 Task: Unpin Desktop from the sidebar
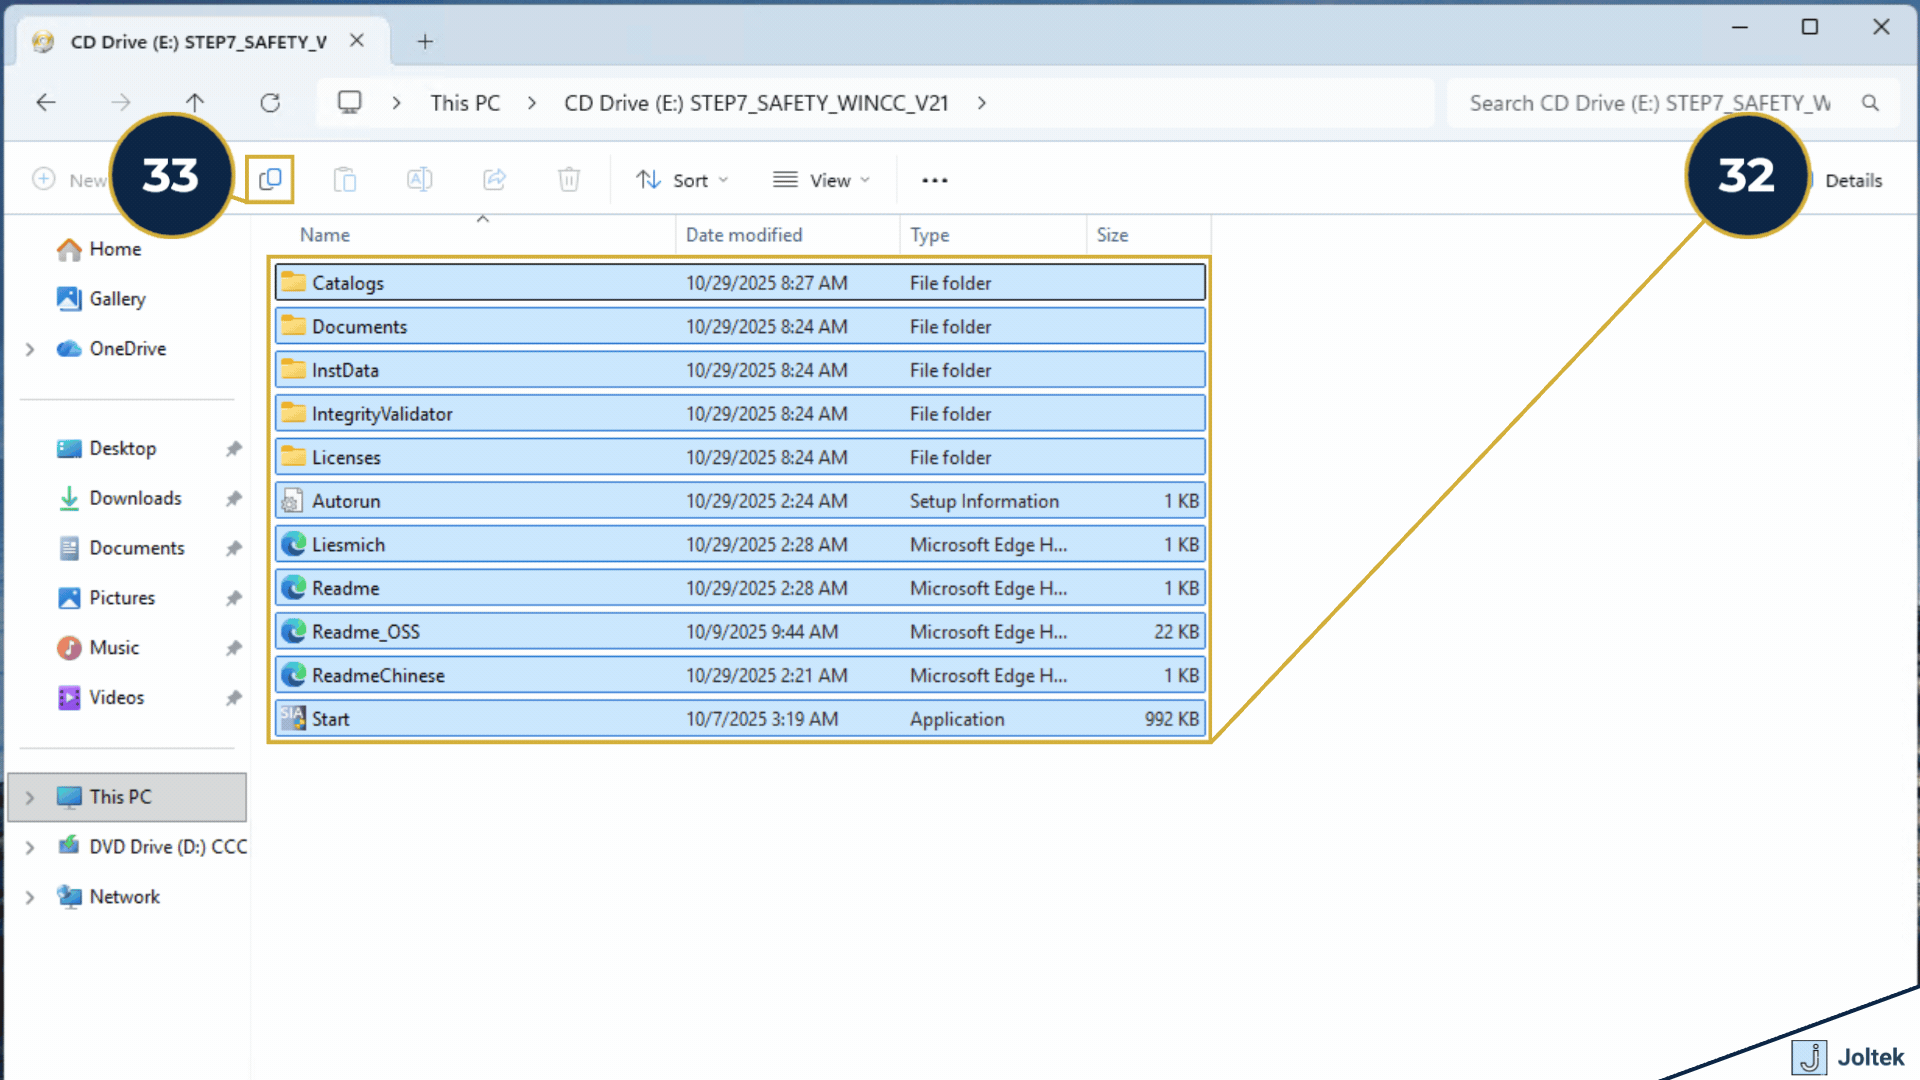tap(232, 448)
